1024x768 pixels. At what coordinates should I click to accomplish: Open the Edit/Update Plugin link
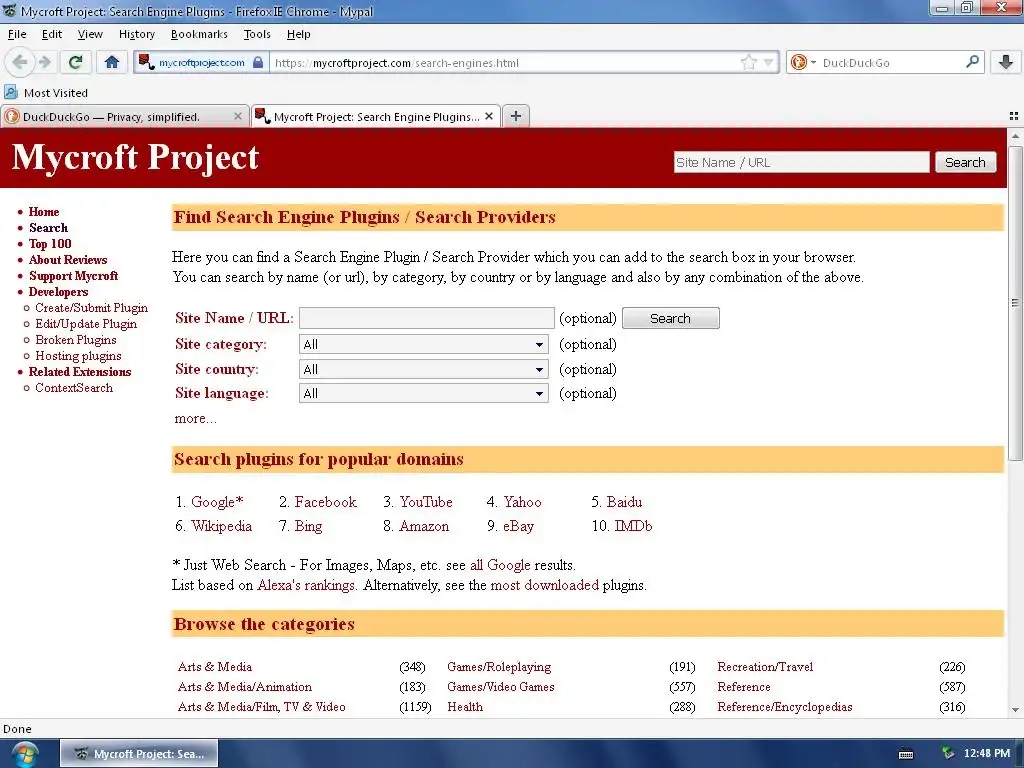coord(86,324)
